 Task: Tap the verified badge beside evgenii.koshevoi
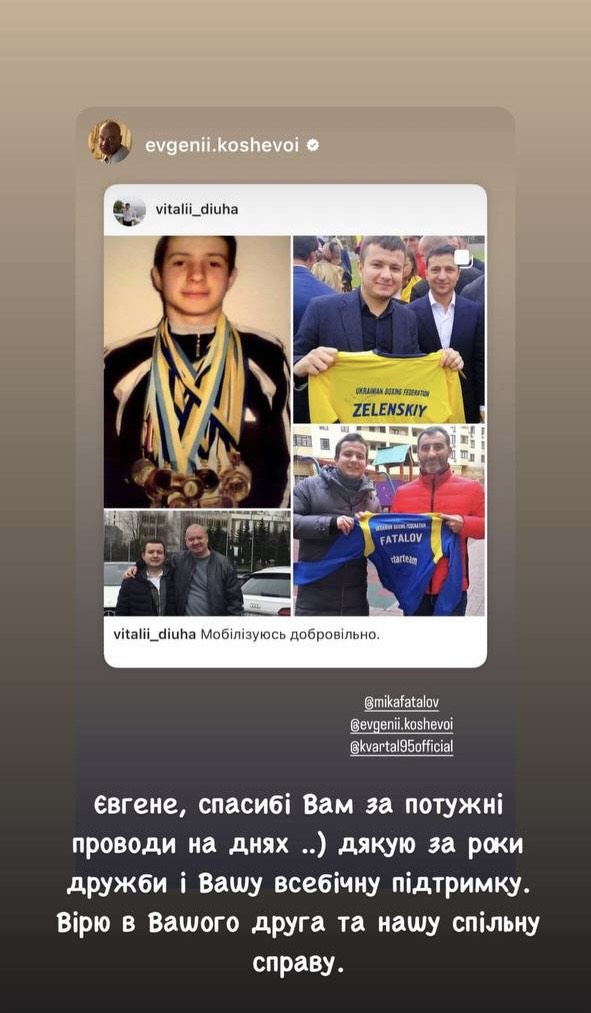[313, 145]
